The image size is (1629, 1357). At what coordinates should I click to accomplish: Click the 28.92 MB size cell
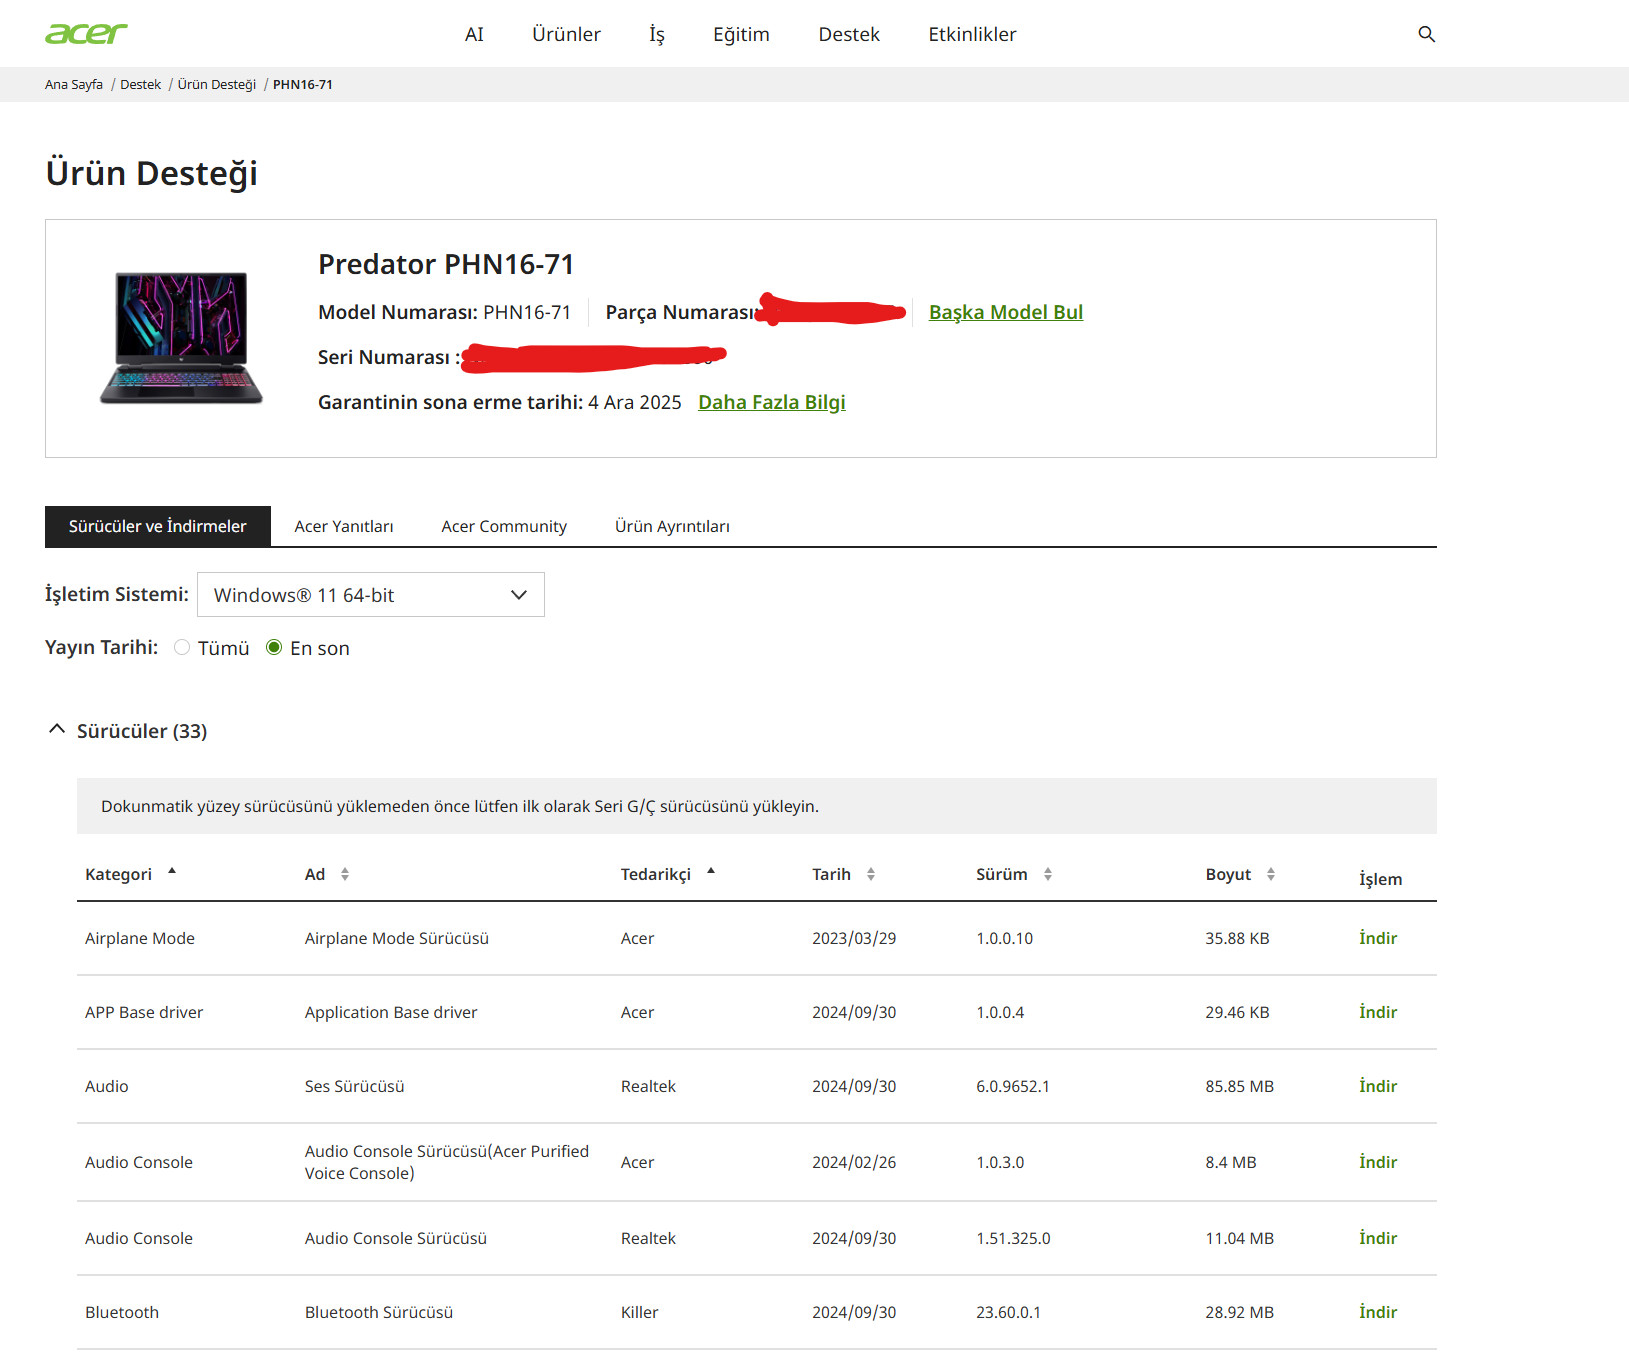1239,1312
